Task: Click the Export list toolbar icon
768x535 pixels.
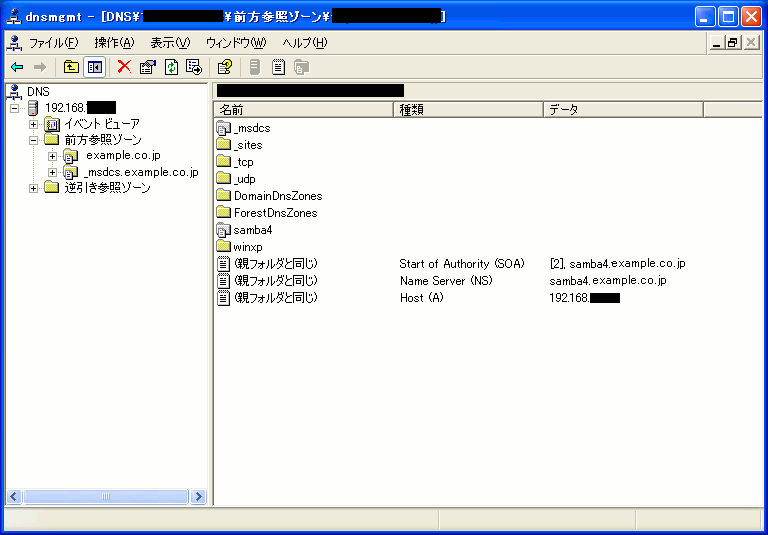Action: pos(194,67)
